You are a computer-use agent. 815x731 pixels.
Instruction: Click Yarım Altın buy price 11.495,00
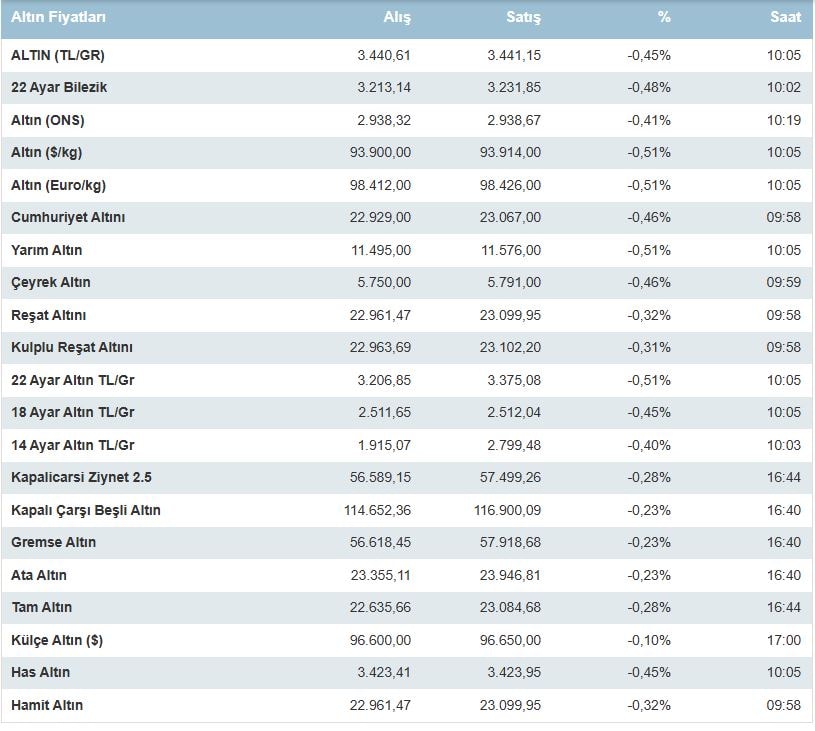point(381,250)
